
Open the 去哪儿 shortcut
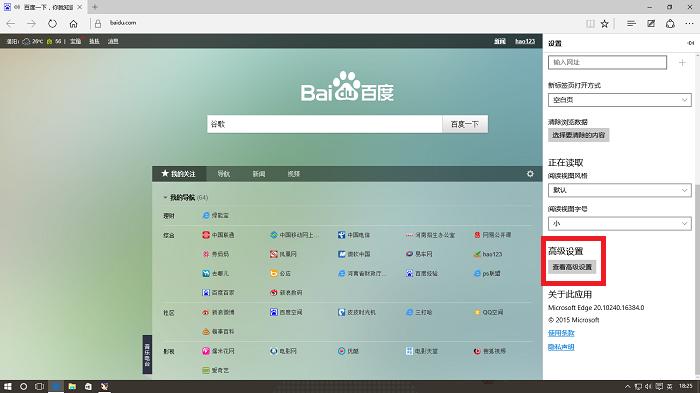point(215,273)
